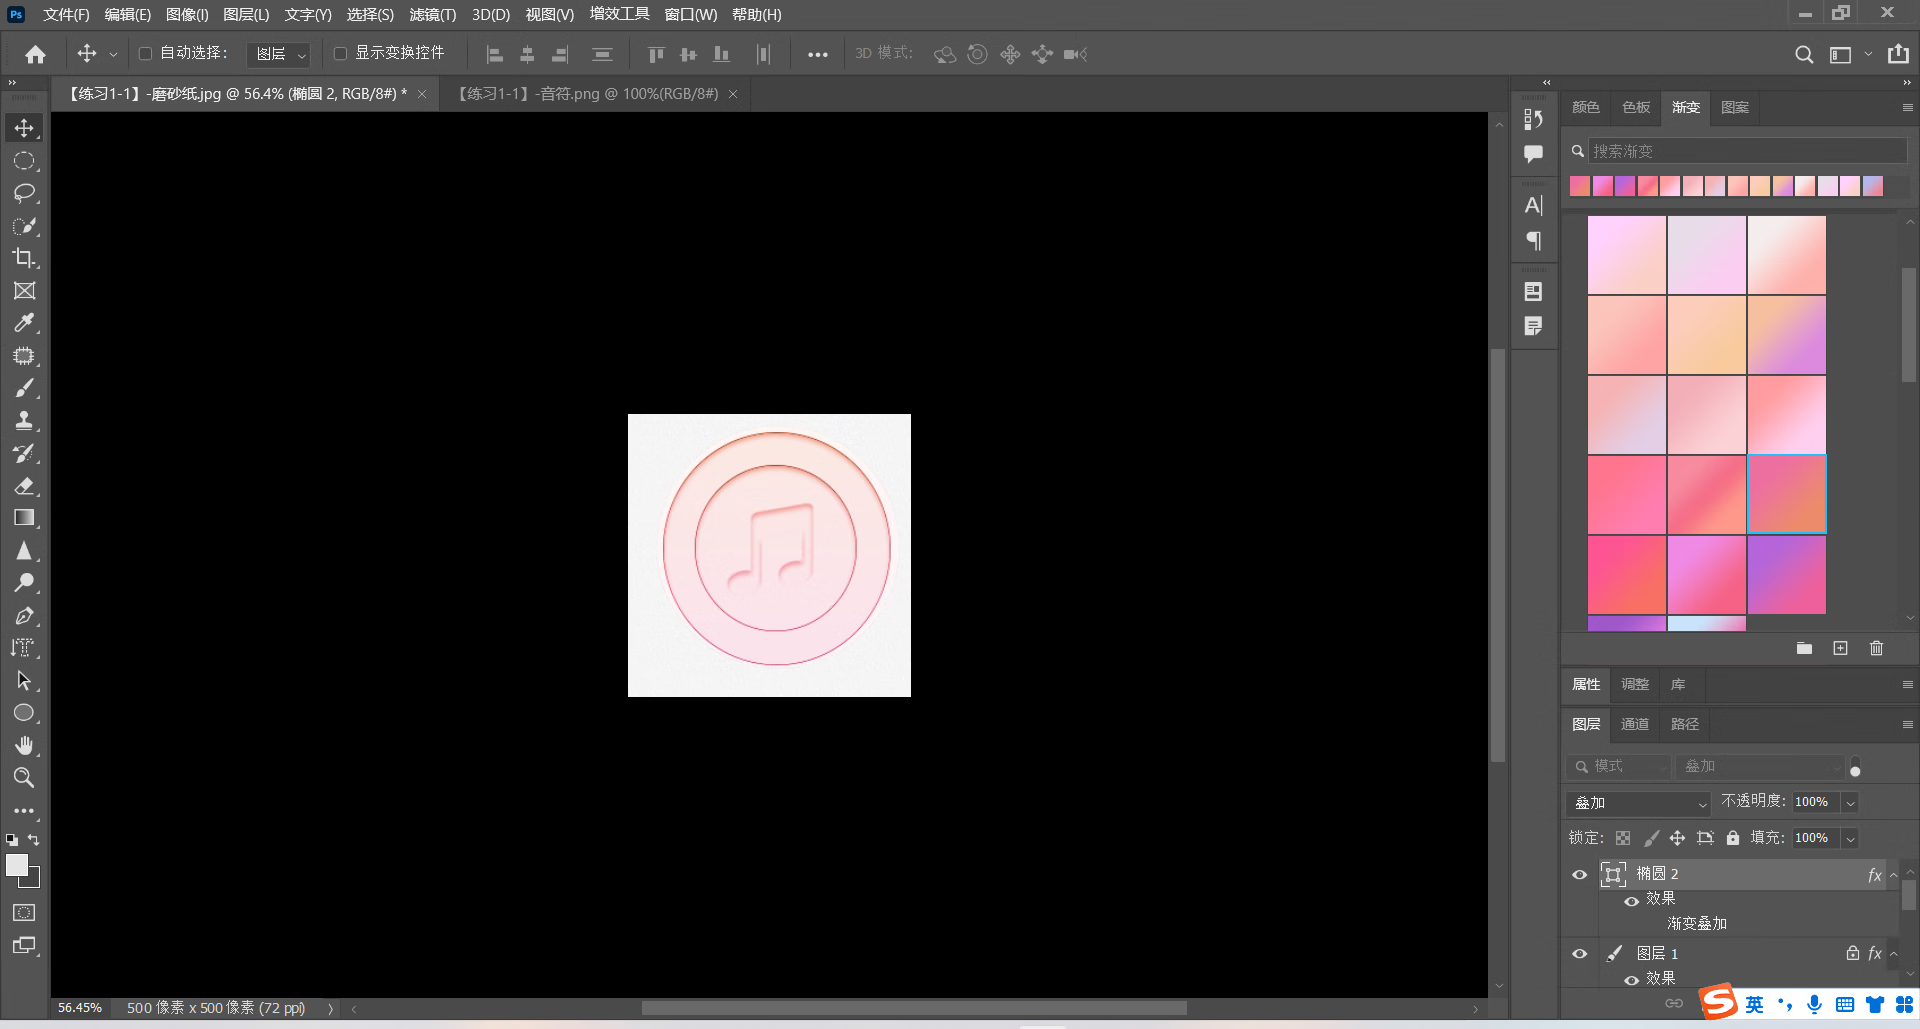The width and height of the screenshot is (1920, 1029).
Task: Open the Character panel icon
Action: coord(1533,205)
